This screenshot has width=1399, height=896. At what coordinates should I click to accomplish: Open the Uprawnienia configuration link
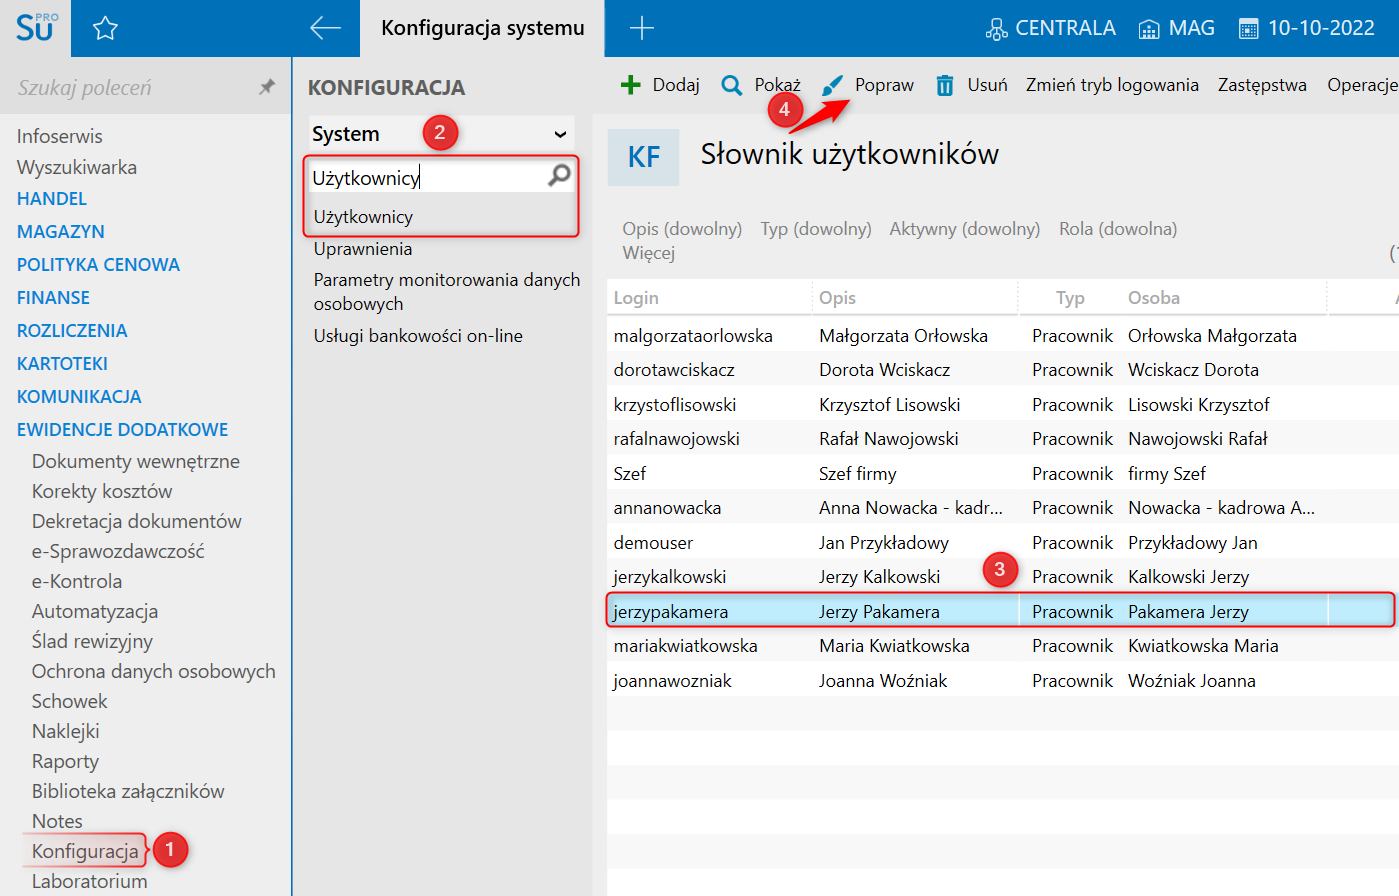point(363,249)
